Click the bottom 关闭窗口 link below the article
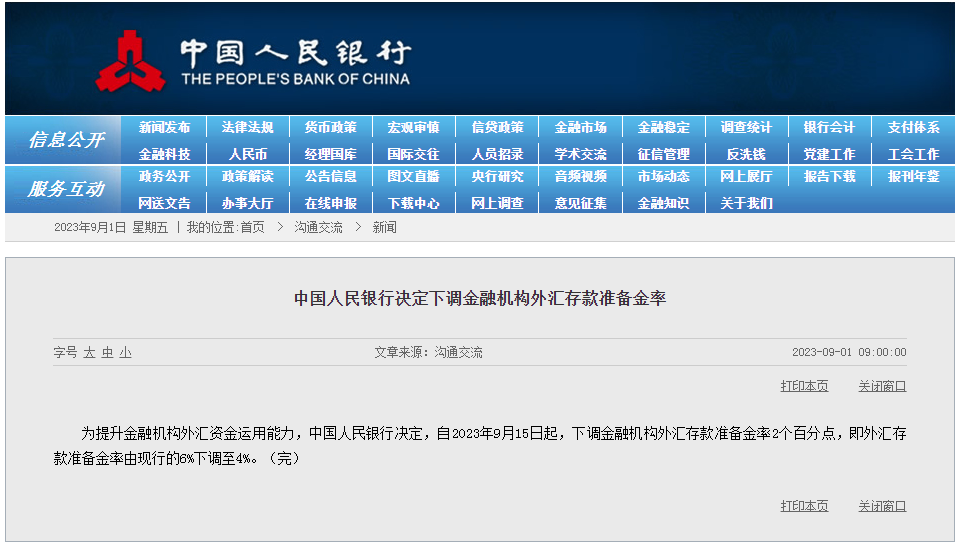Viewport: 959px width, 547px height. click(882, 506)
